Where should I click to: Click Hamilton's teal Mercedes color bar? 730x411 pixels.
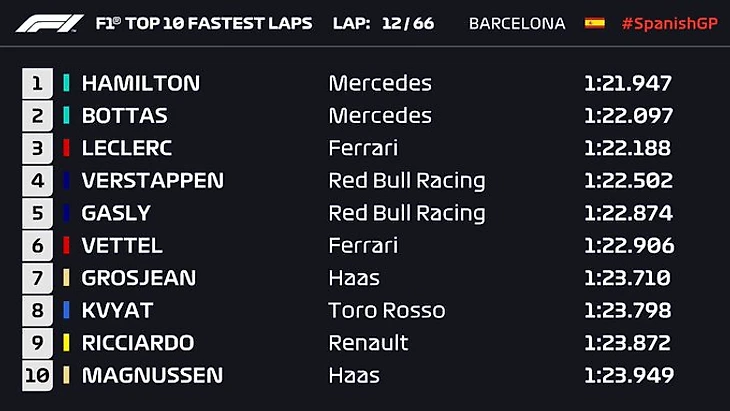(67, 83)
